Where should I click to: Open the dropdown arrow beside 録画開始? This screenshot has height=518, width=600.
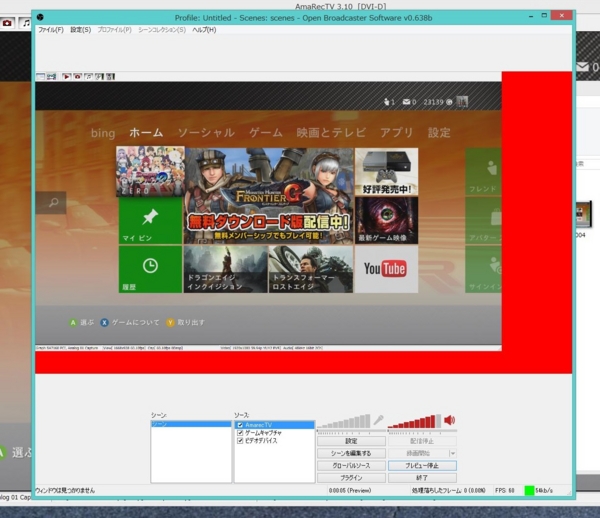(453, 453)
